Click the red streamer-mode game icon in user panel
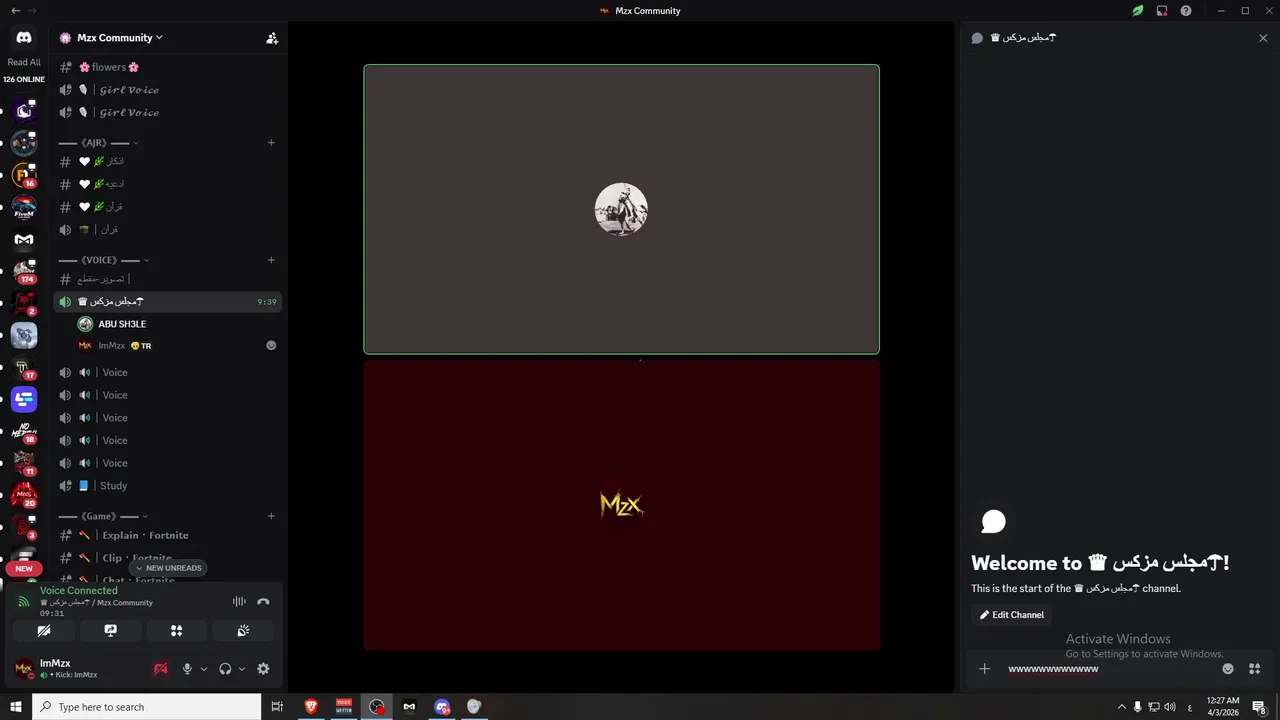Viewport: 1280px width, 720px height. 160,669
